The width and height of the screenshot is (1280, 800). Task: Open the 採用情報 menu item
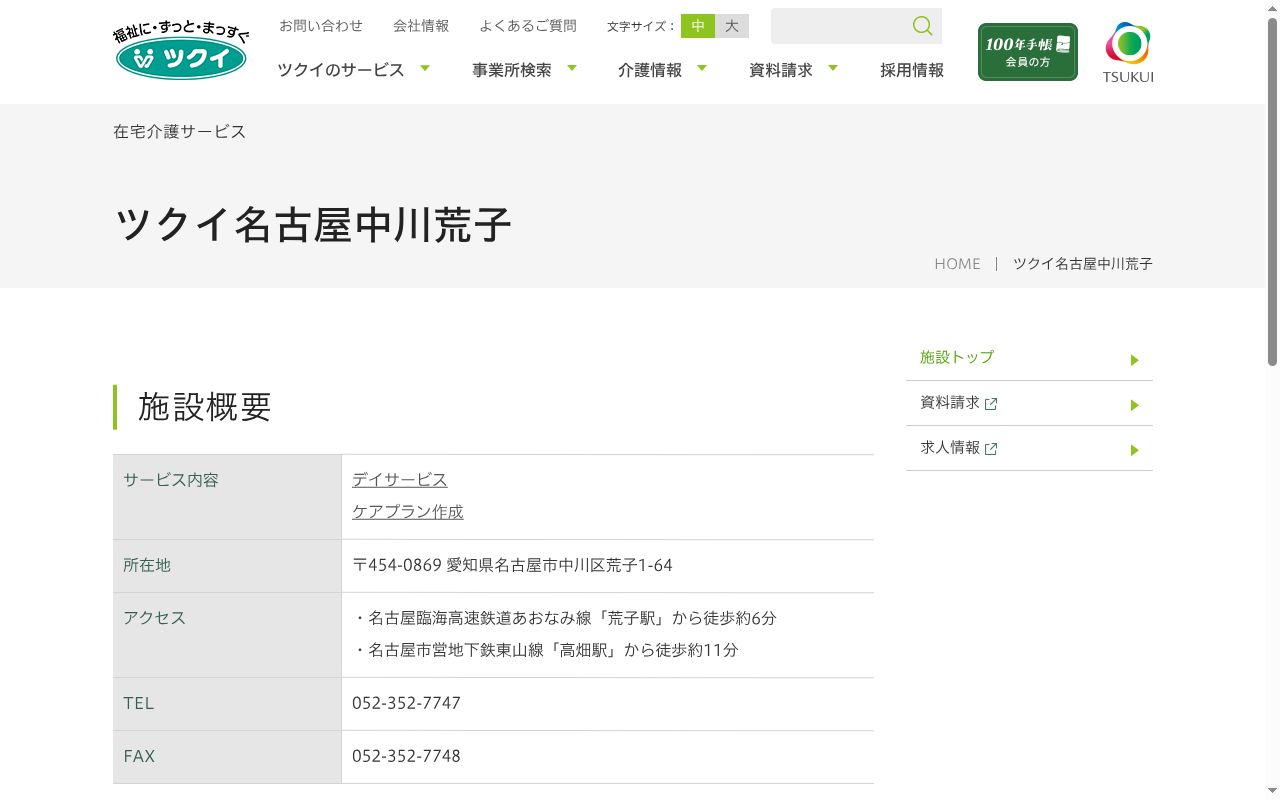912,70
